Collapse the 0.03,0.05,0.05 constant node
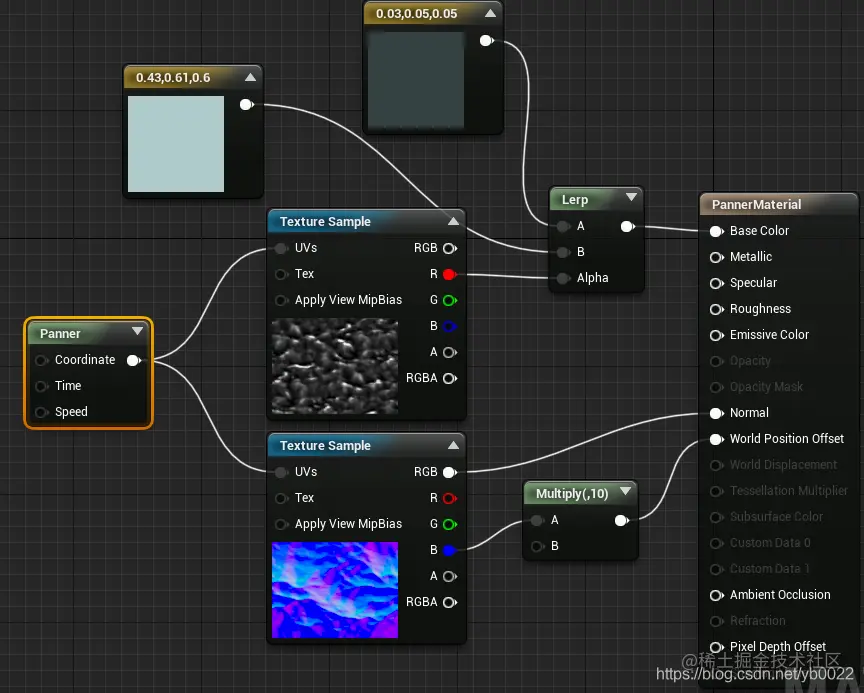This screenshot has height=693, width=864. (490, 13)
